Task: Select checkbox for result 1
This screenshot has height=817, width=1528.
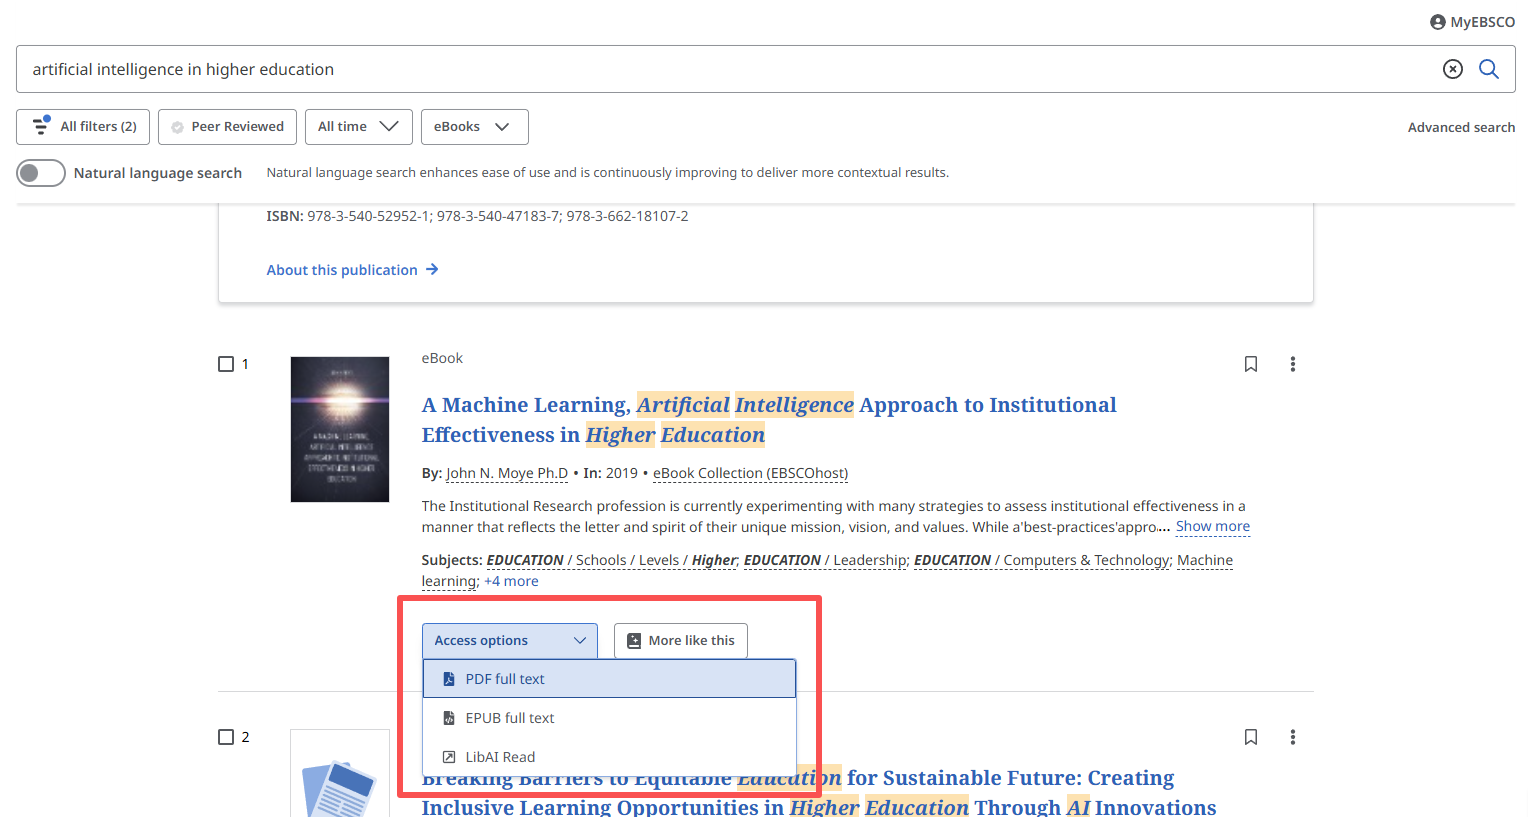Action: [x=226, y=364]
